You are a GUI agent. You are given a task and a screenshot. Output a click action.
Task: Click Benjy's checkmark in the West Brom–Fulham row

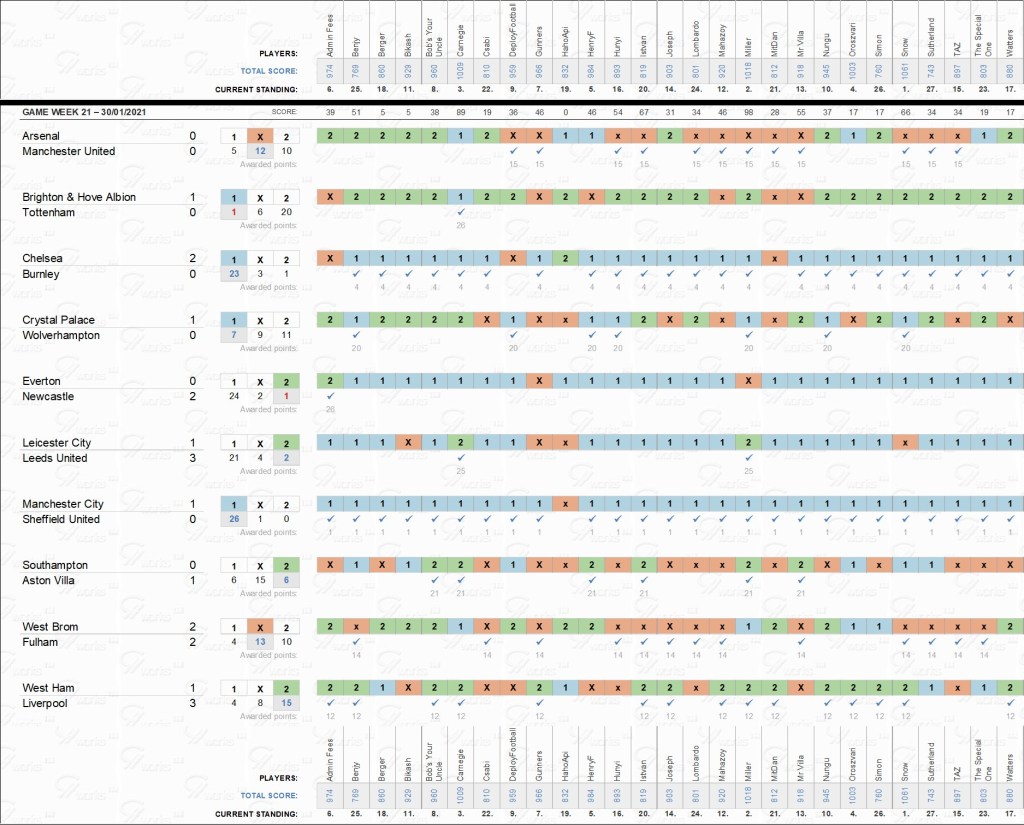[356, 642]
